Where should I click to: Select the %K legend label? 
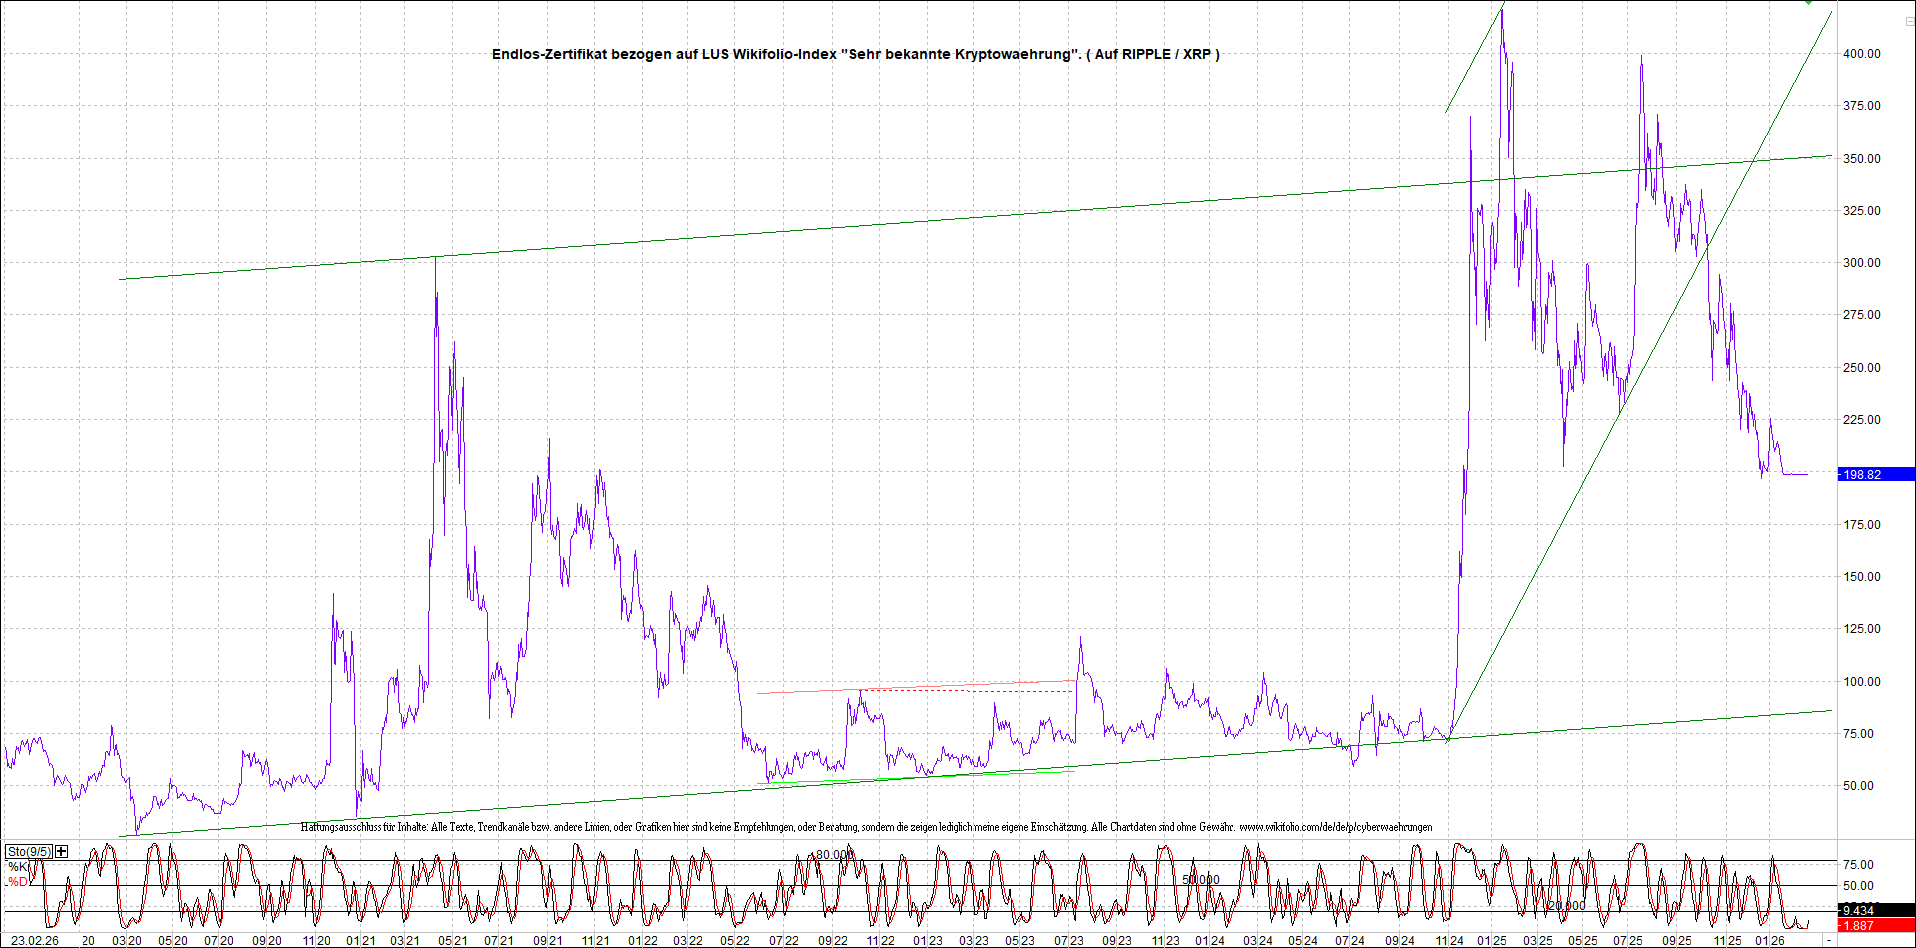pos(18,867)
